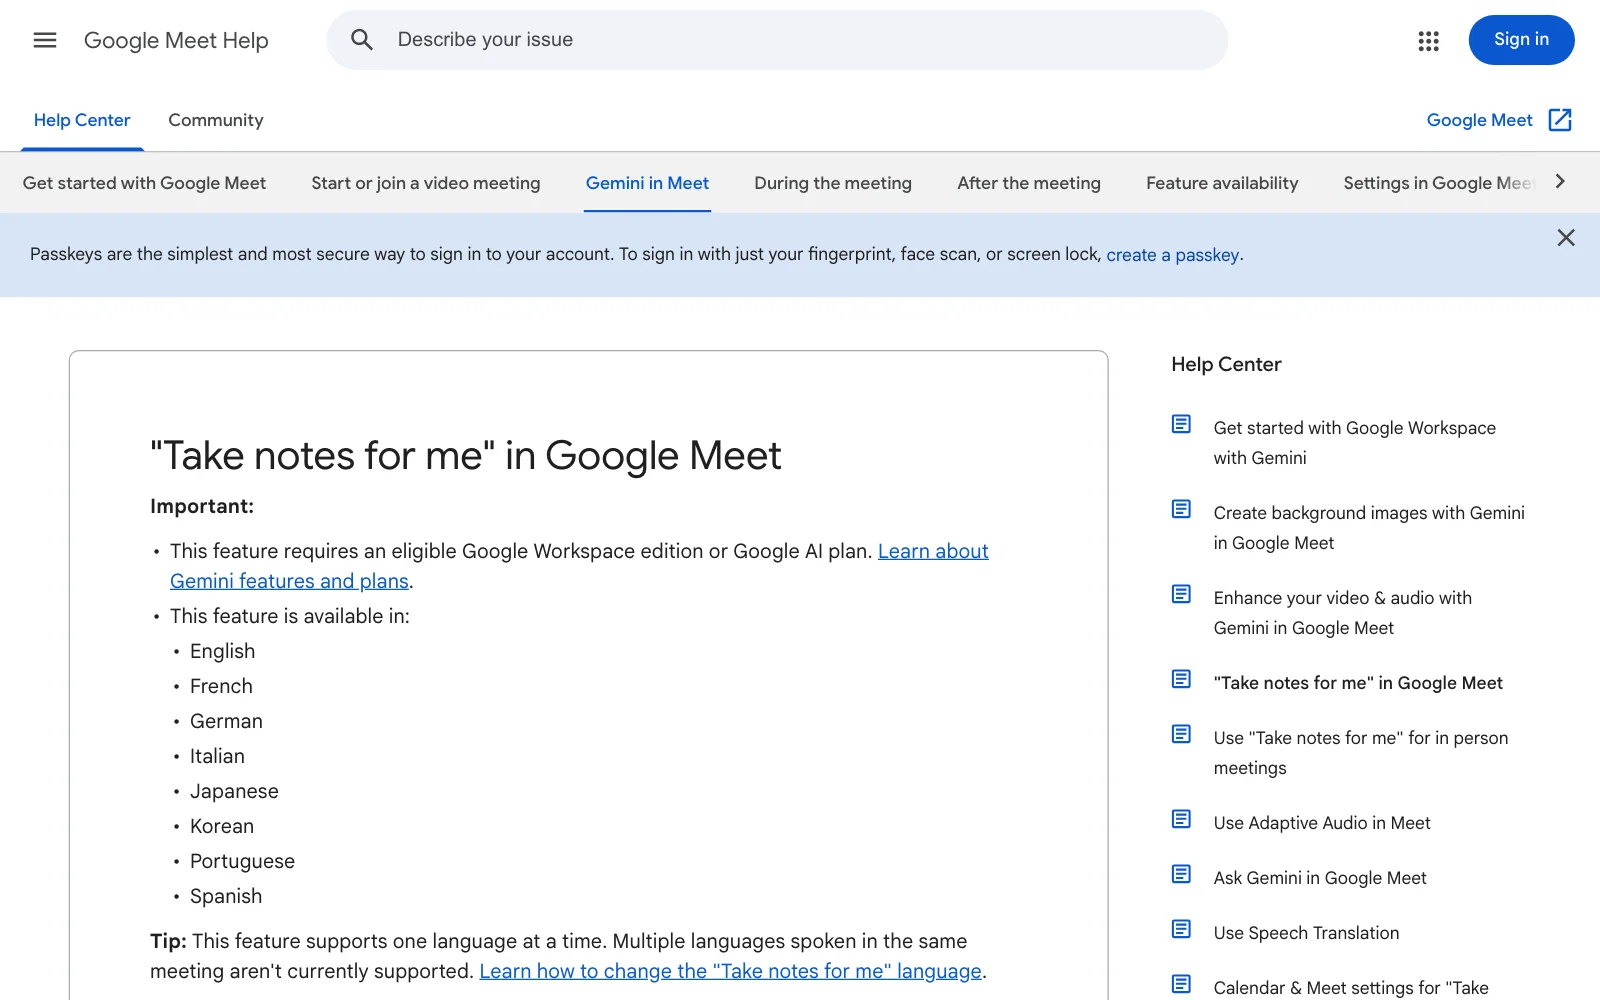Click the Describe your issue search field

pos(777,40)
